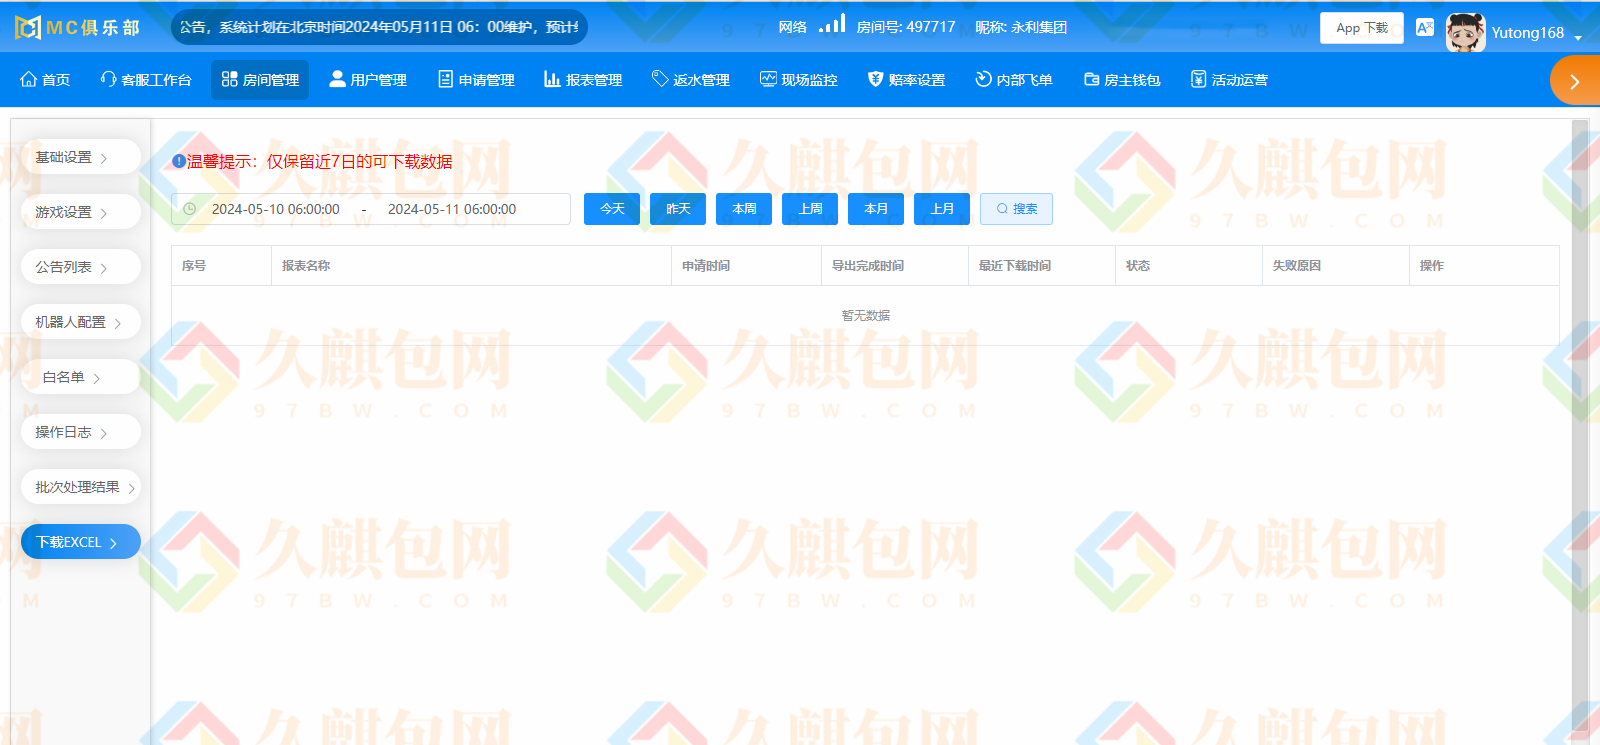The width and height of the screenshot is (1600, 745).
Task: Expand the Yutong168 account dropdown arrow
Action: point(1578,37)
